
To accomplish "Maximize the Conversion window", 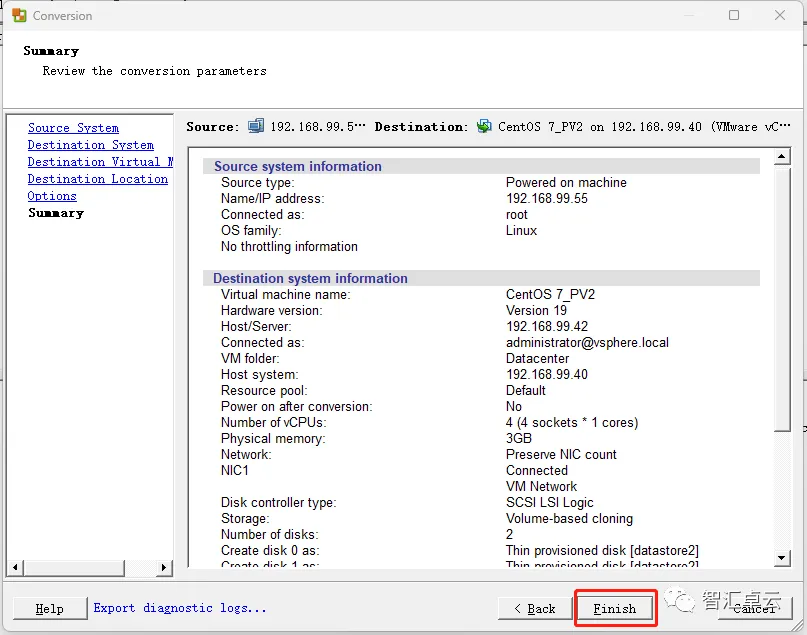I will 734,15.
